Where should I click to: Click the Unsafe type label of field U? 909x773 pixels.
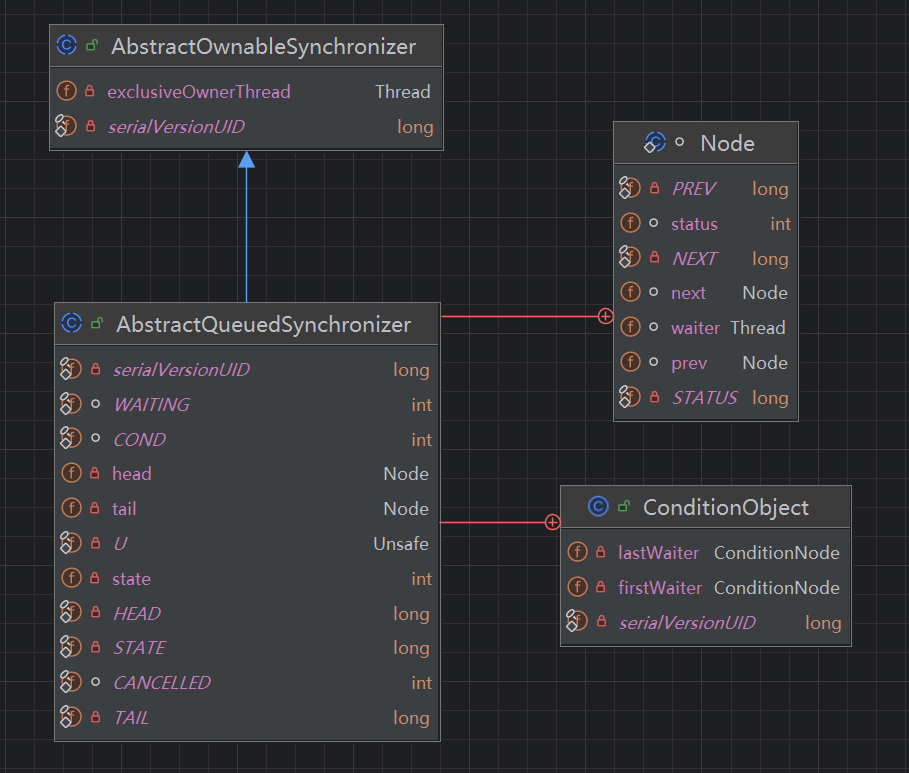[401, 544]
